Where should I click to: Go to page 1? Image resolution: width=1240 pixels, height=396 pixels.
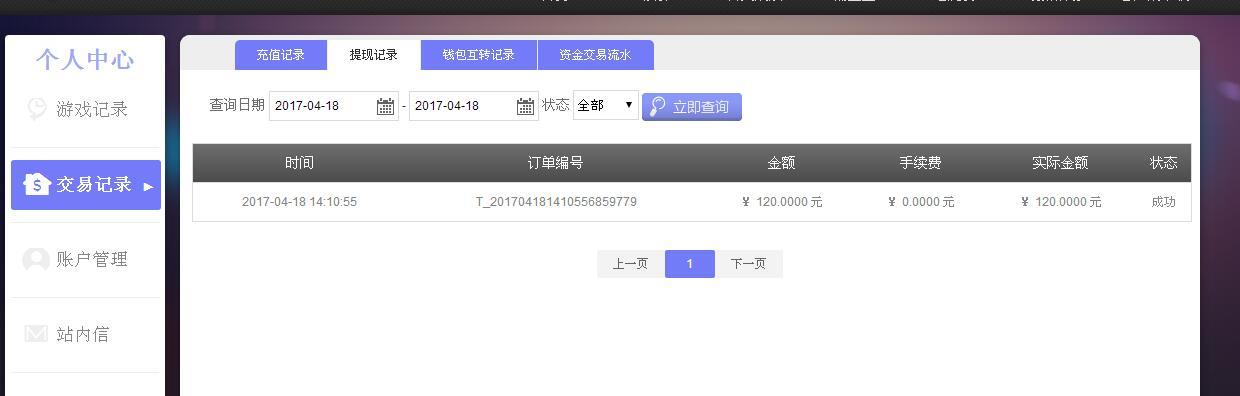[690, 264]
